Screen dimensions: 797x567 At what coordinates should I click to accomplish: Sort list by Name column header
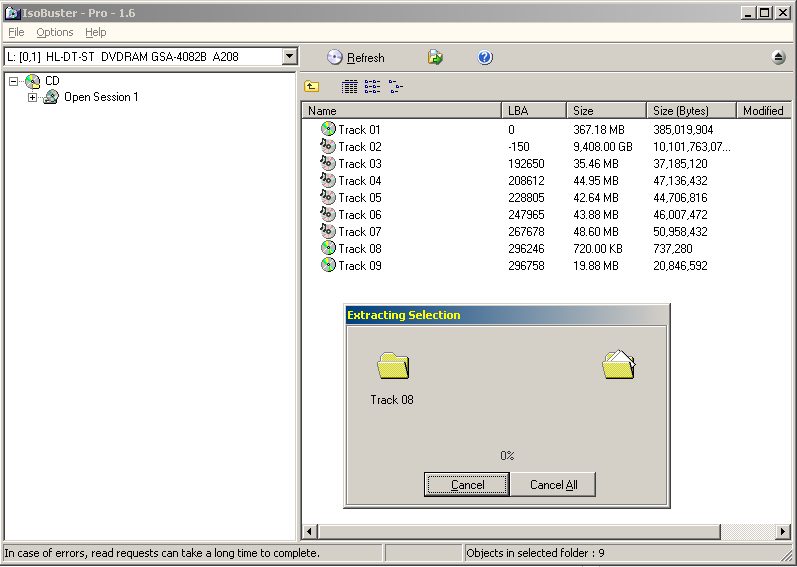click(402, 111)
